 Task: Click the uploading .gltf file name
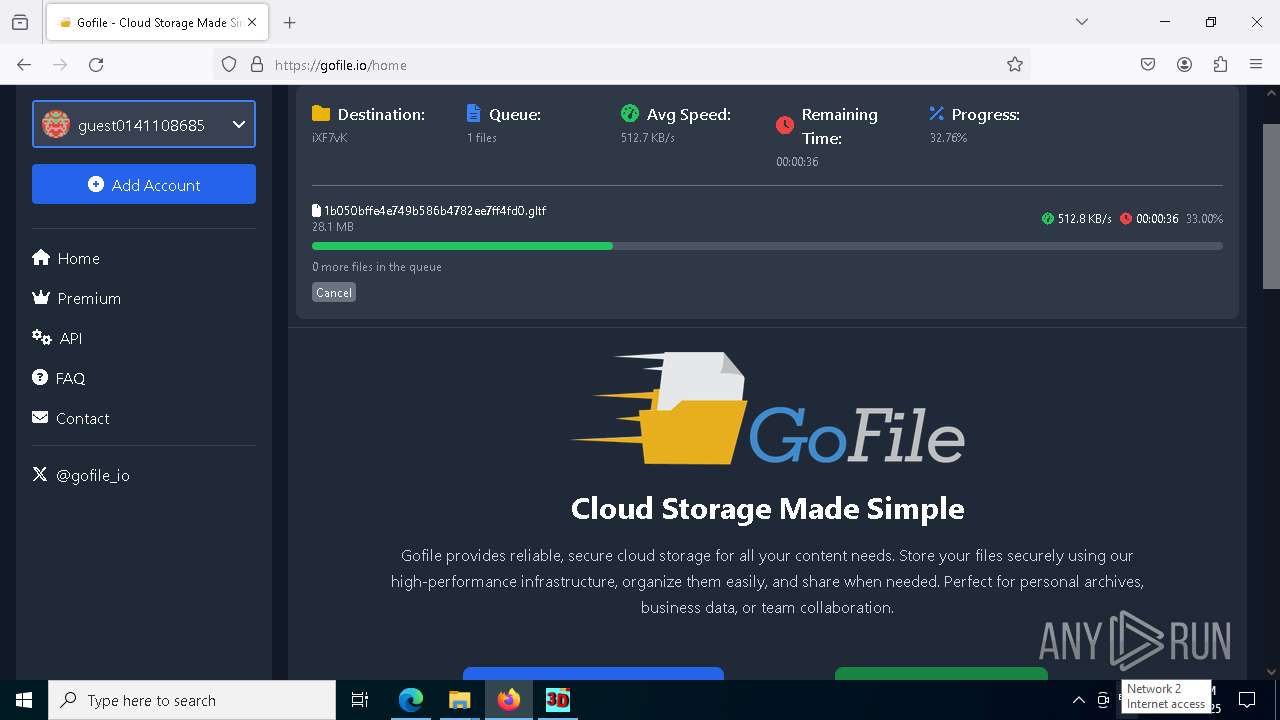[x=434, y=211]
